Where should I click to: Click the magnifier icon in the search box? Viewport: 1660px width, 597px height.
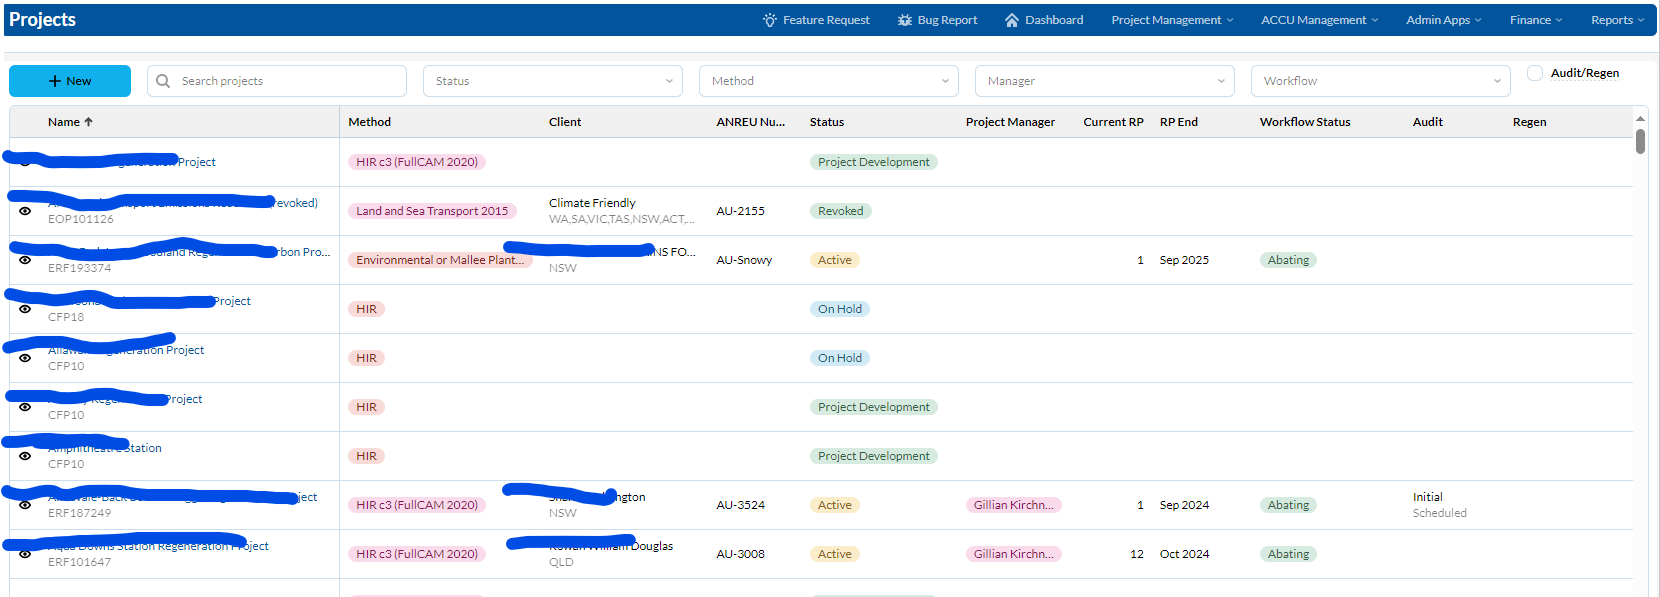click(163, 81)
